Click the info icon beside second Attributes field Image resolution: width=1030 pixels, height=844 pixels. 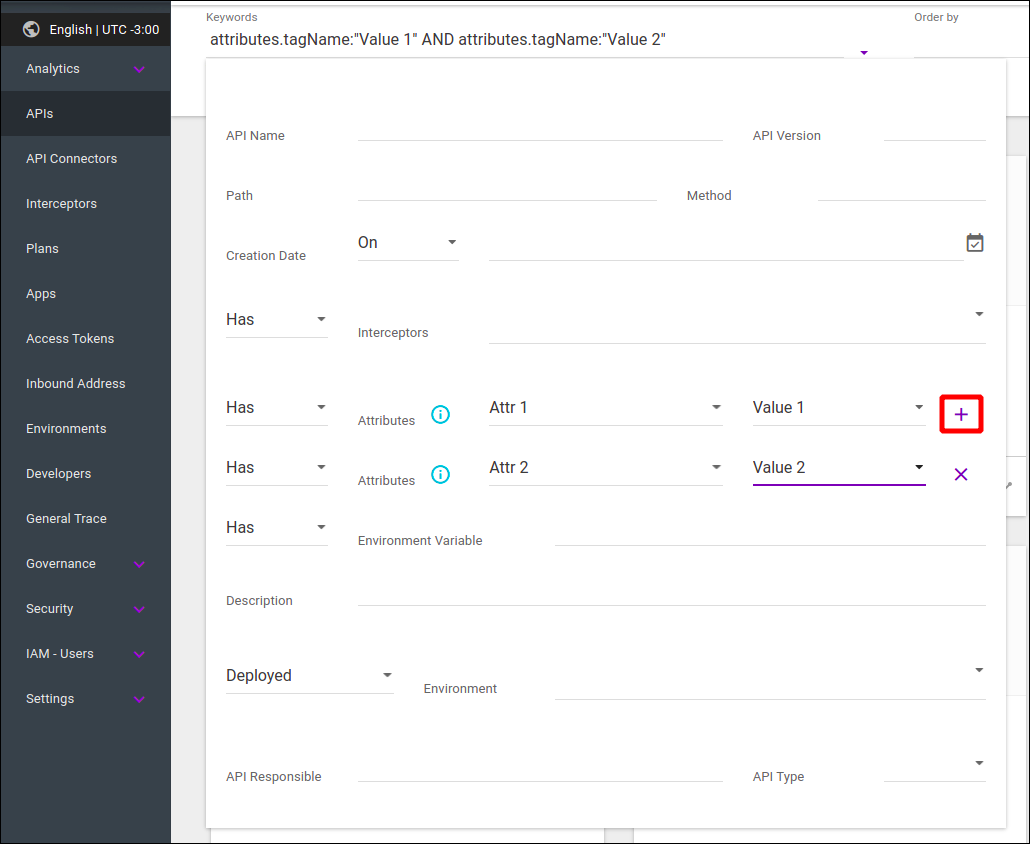[440, 474]
